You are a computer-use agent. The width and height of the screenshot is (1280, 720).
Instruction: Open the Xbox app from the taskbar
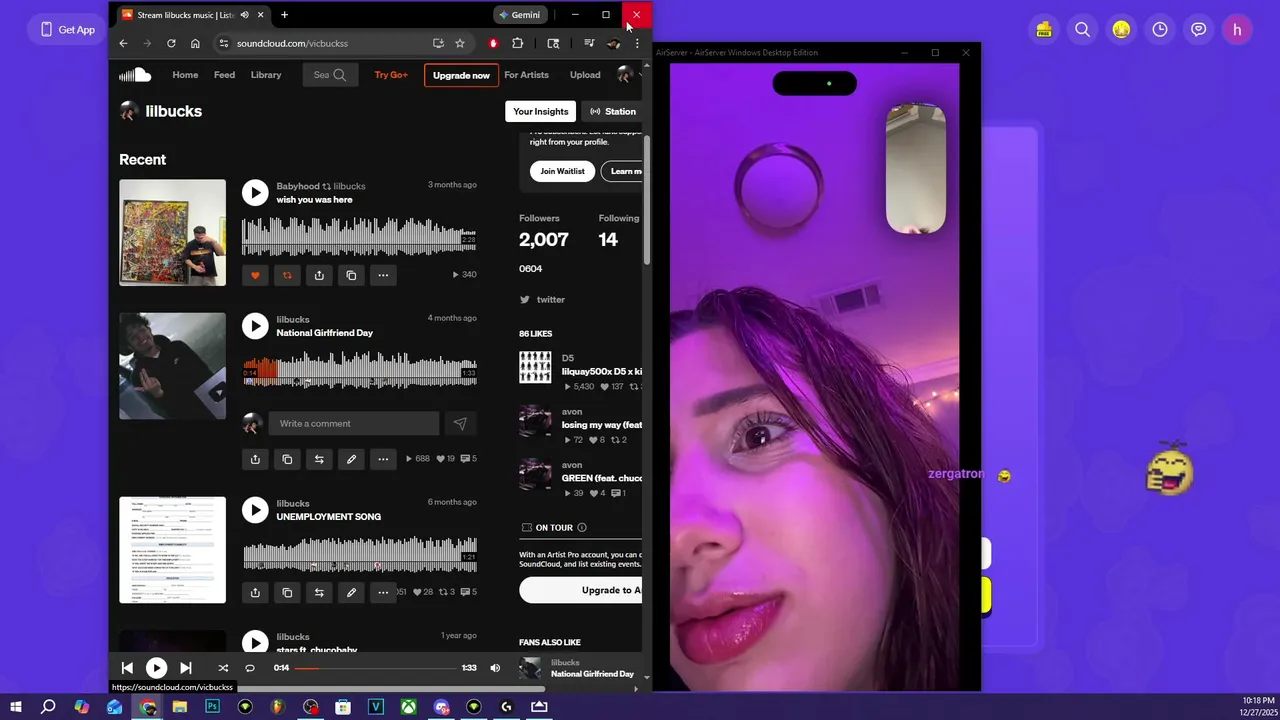click(408, 707)
